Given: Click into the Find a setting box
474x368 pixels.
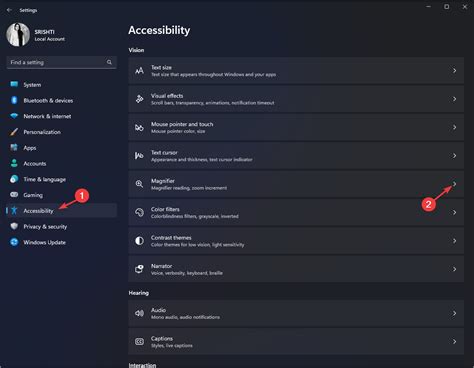Looking at the screenshot, I should click(x=61, y=62).
